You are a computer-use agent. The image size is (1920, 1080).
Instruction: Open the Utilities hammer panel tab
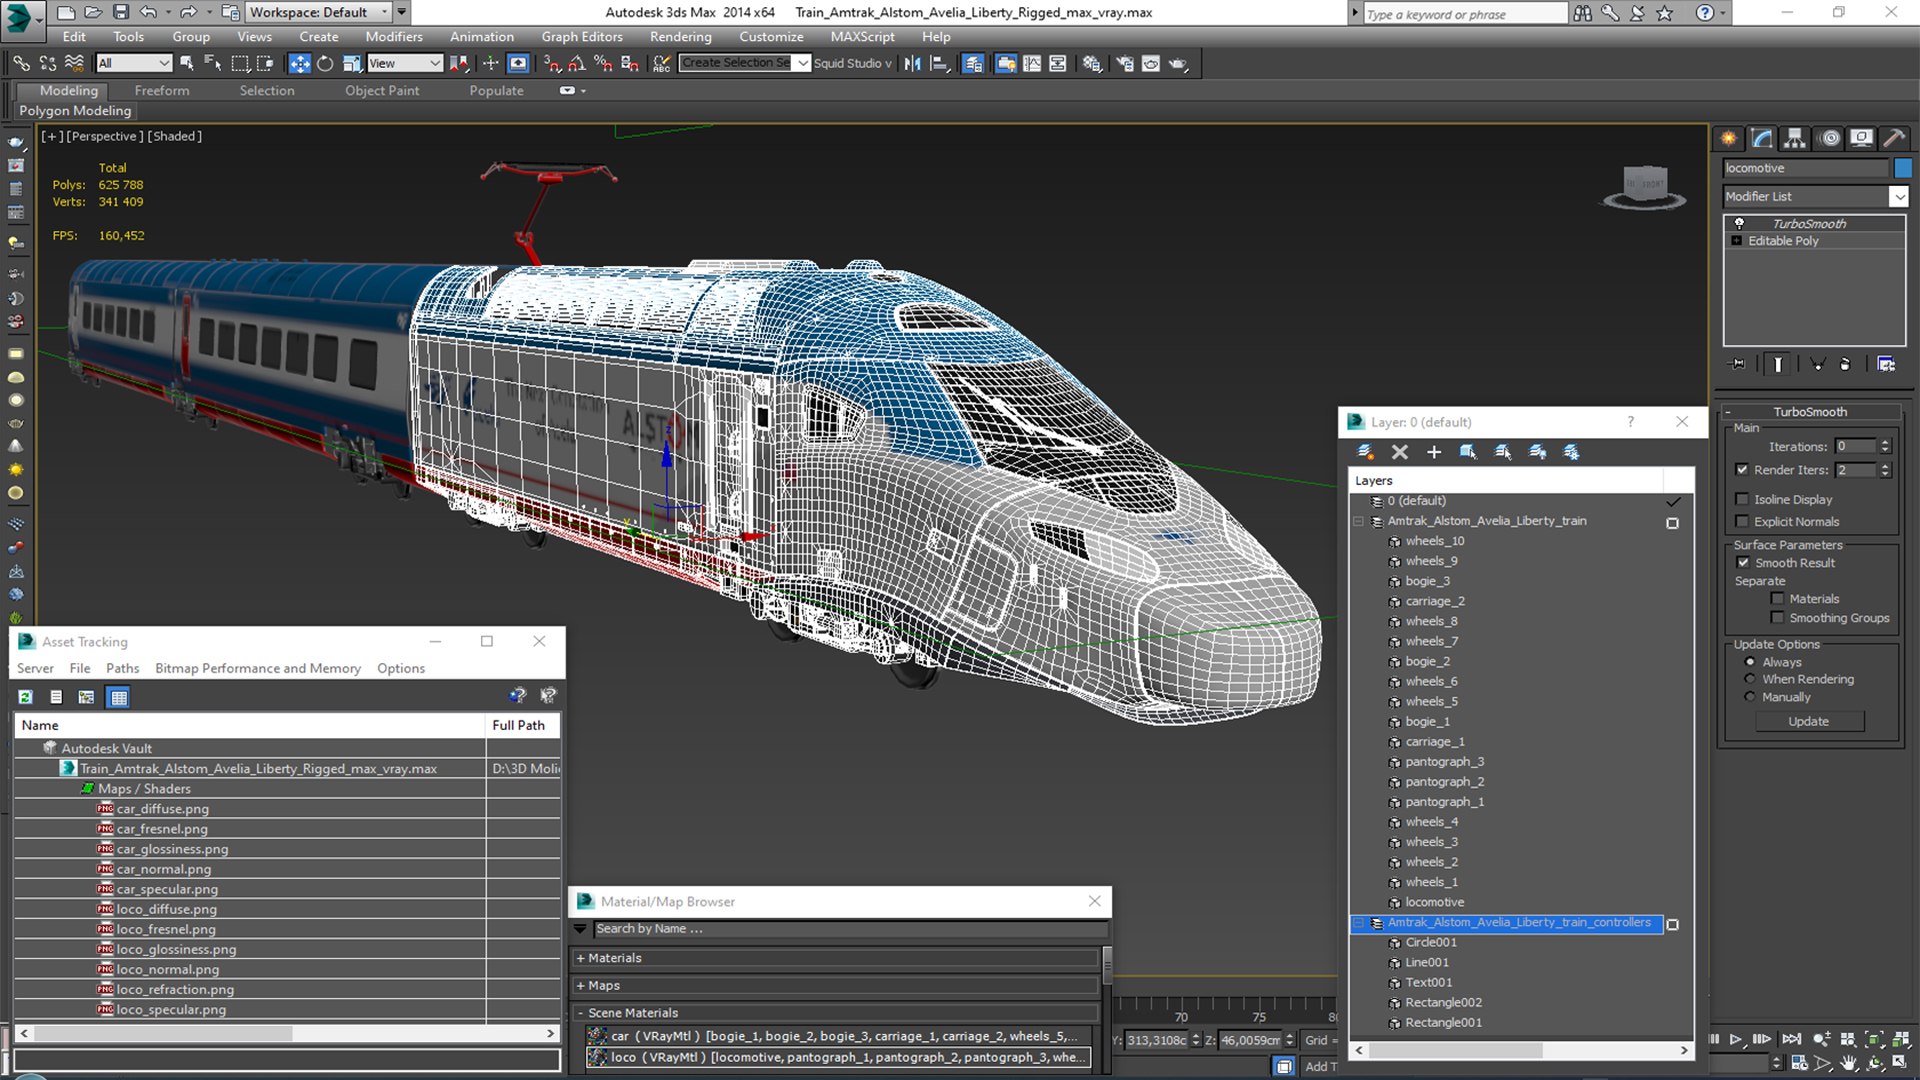tap(1893, 138)
